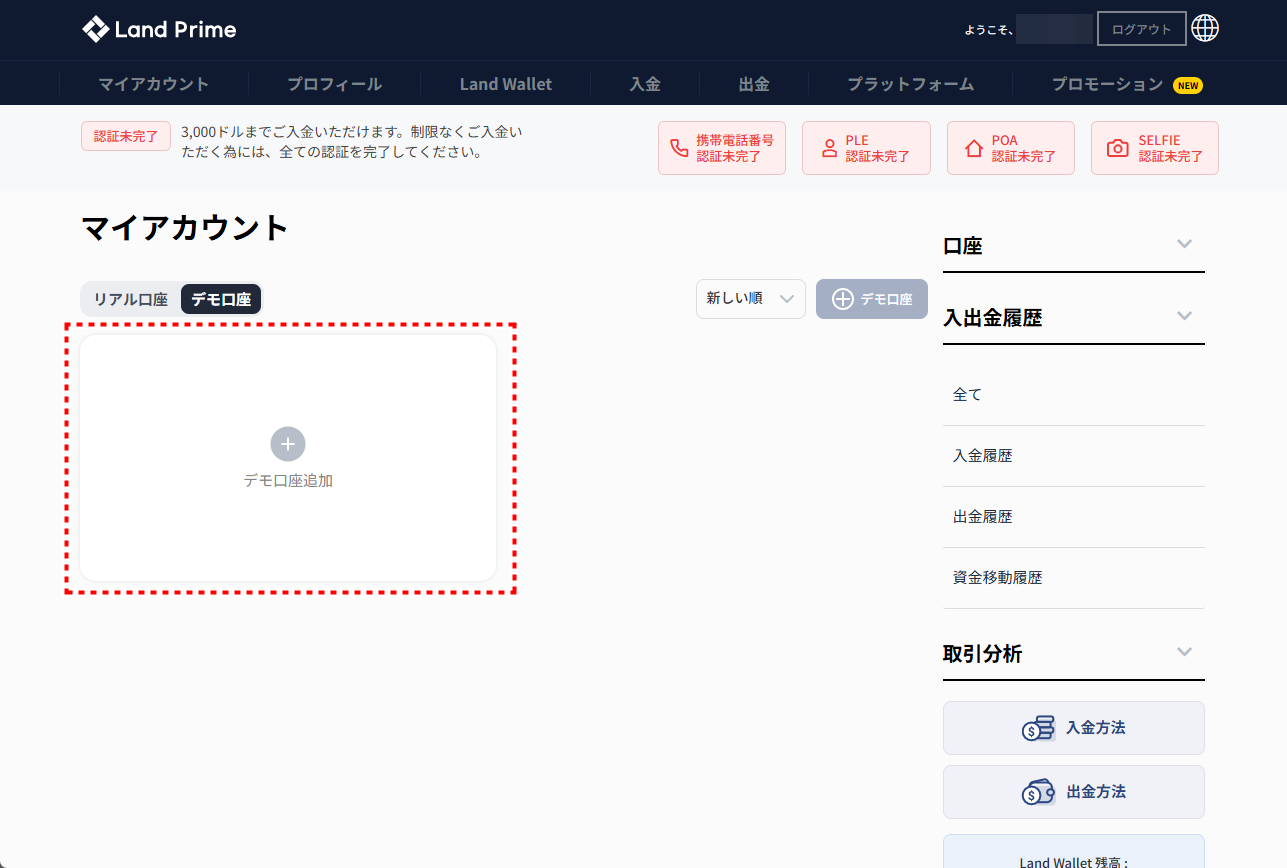Open マイアカウント in the navigation bar
Screen dimensions: 1287x868
pyautogui.click(x=154, y=84)
